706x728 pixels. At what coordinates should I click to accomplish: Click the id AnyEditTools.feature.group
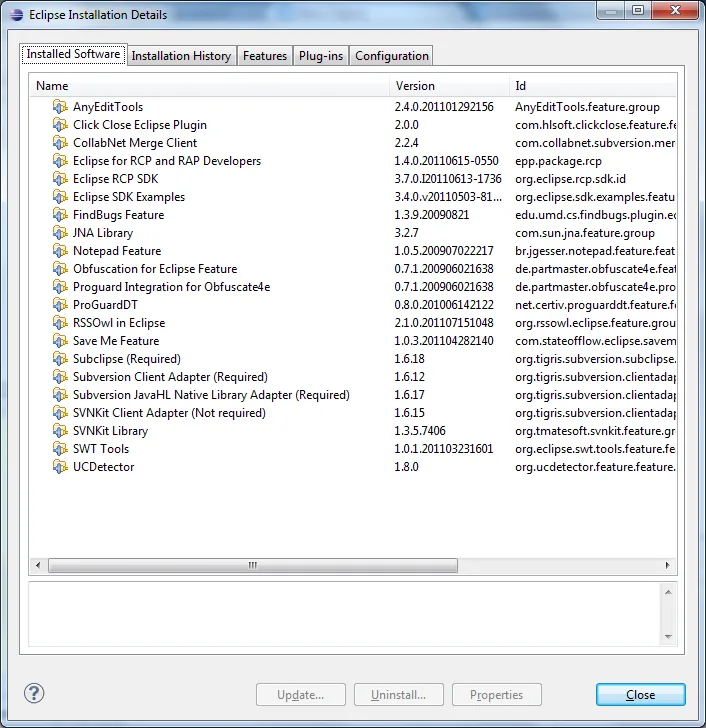pos(587,107)
